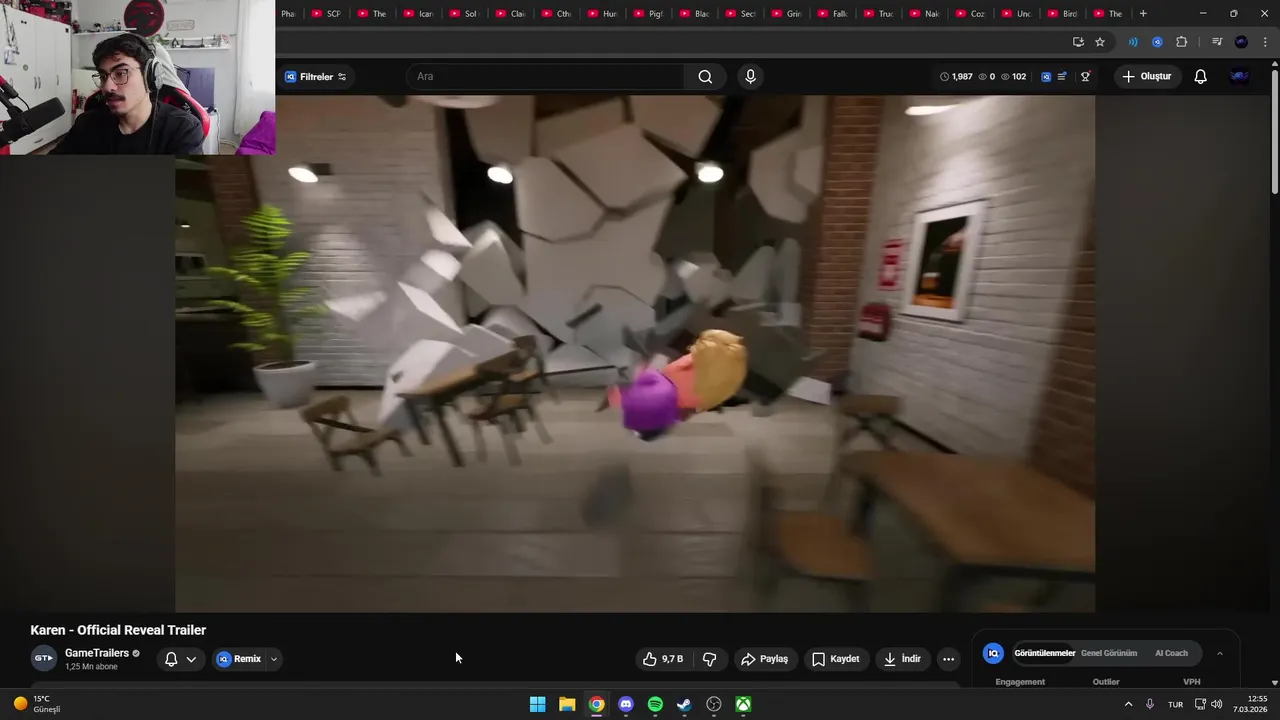Open the GameTrailers channel name link
This screenshot has height=720, width=1280.
(x=97, y=653)
